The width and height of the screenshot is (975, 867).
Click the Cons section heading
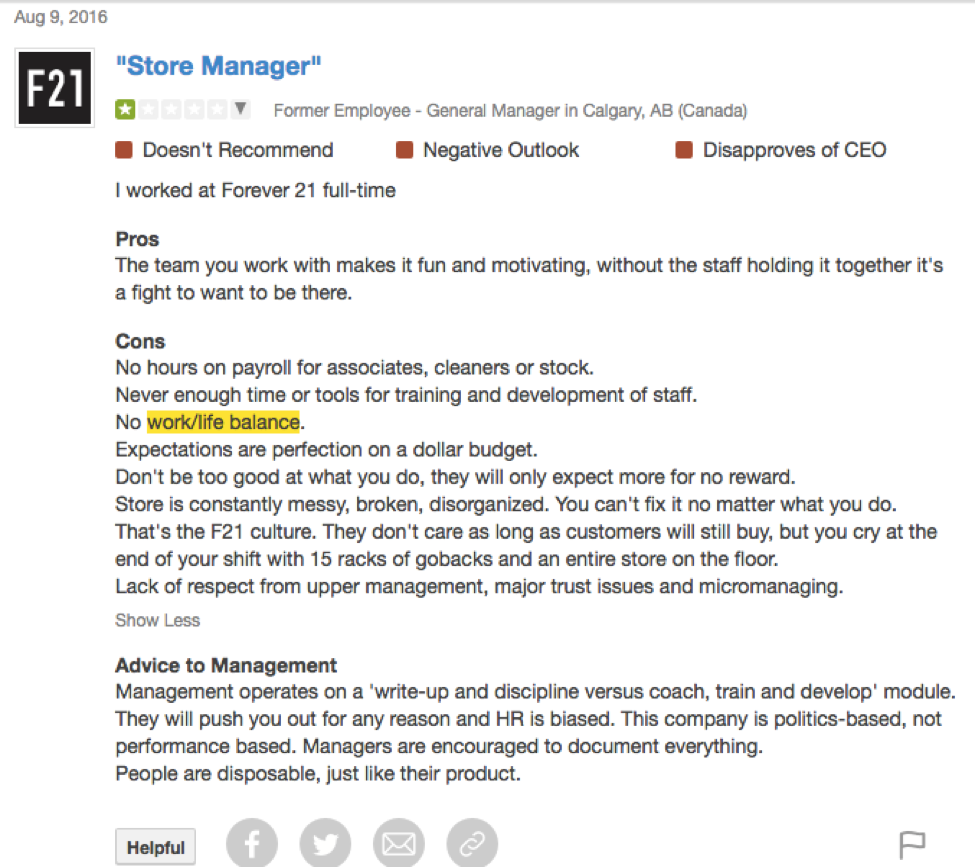coord(140,341)
